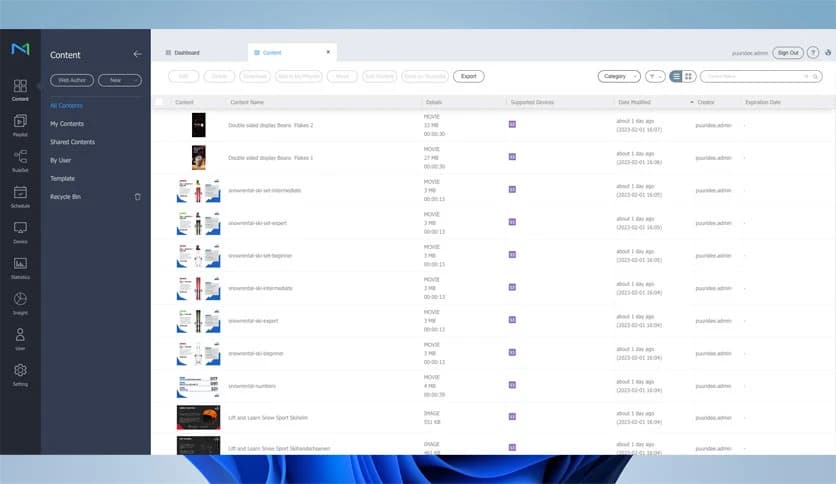This screenshot has height=484, width=836.
Task: Tick the select-all checkbox in table header
Action: [x=159, y=102]
